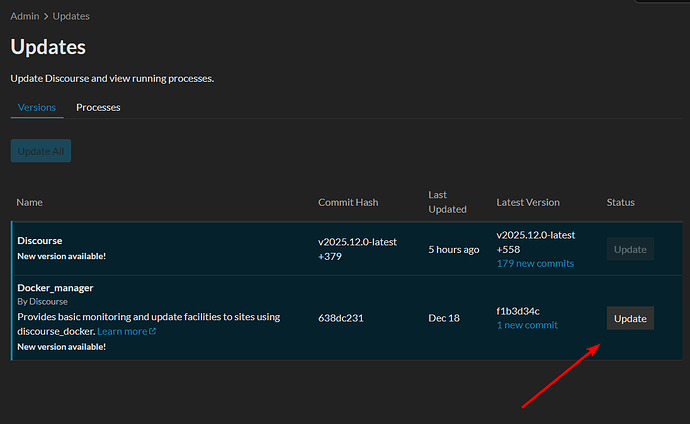
Task: Switch to the Processes tab
Action: (98, 107)
